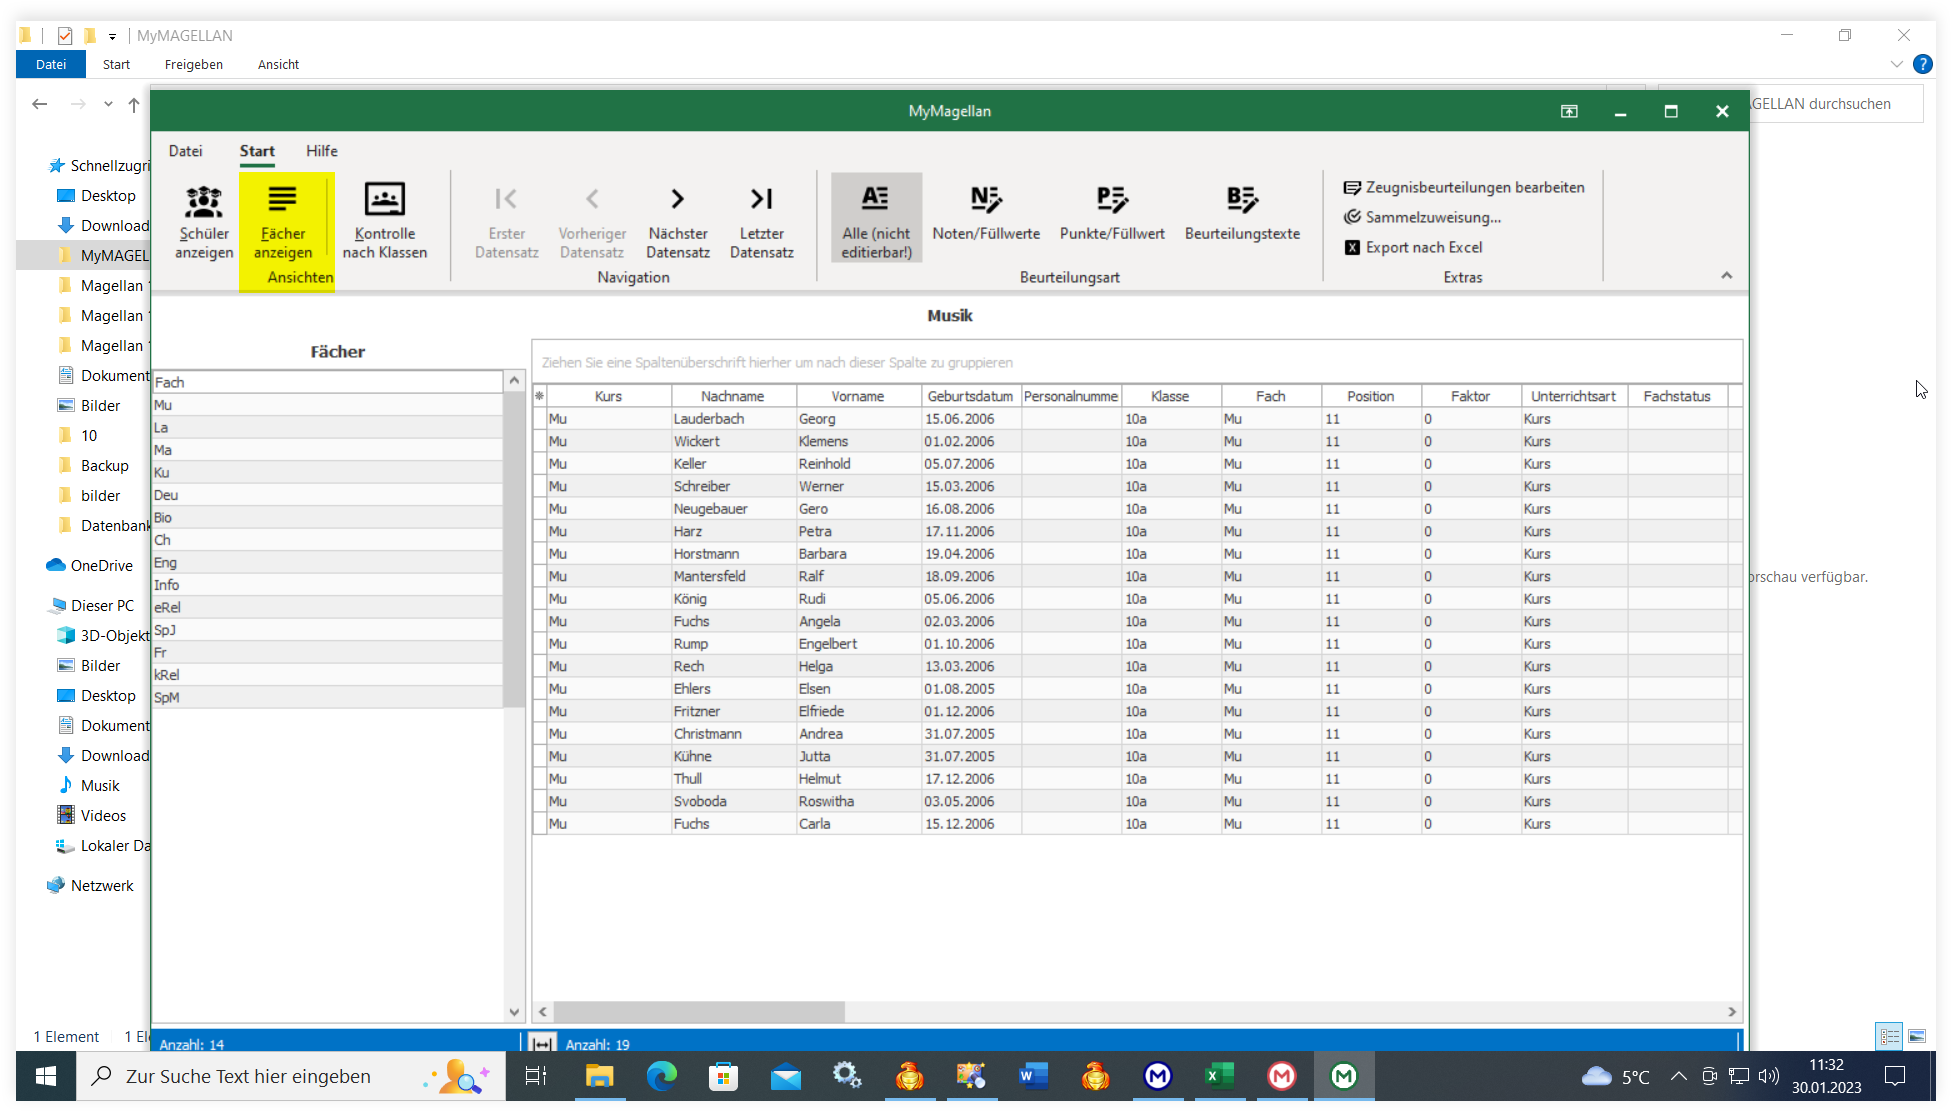Image resolution: width=1952 pixels, height=1117 pixels.
Task: Select Punkte/Füllwert assessment type
Action: coord(1112,214)
